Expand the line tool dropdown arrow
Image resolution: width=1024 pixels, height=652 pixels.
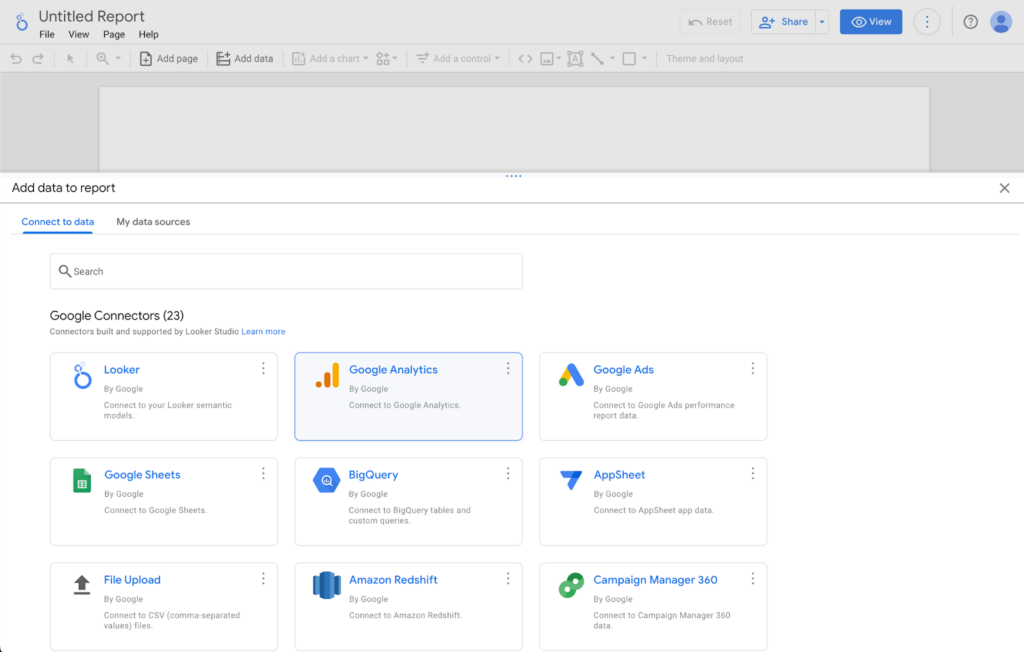point(612,59)
